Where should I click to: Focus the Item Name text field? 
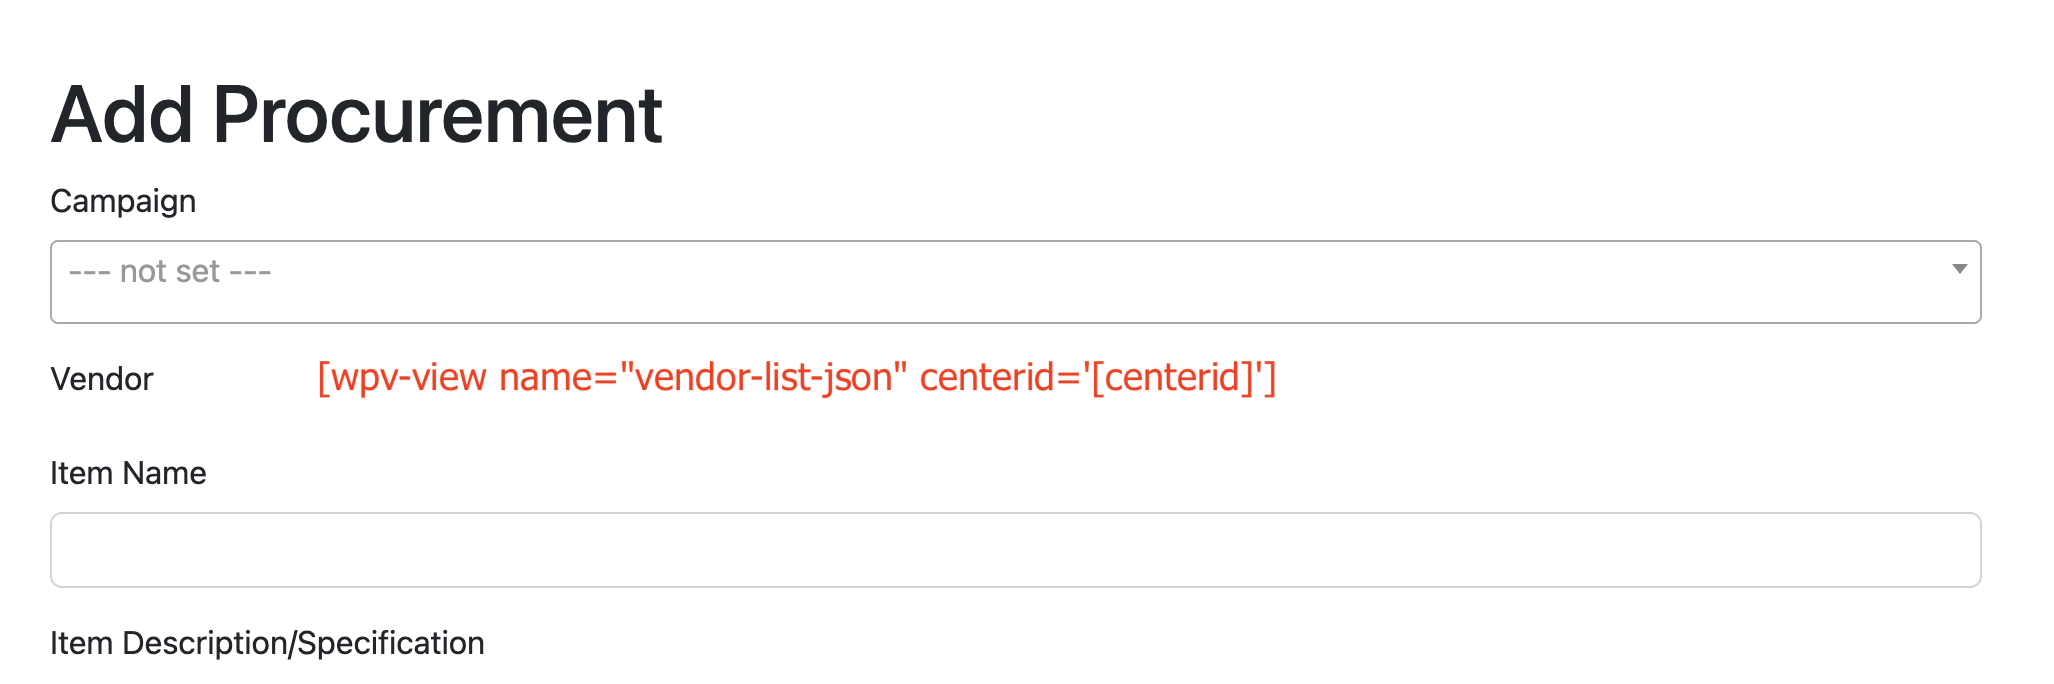click(x=1015, y=550)
